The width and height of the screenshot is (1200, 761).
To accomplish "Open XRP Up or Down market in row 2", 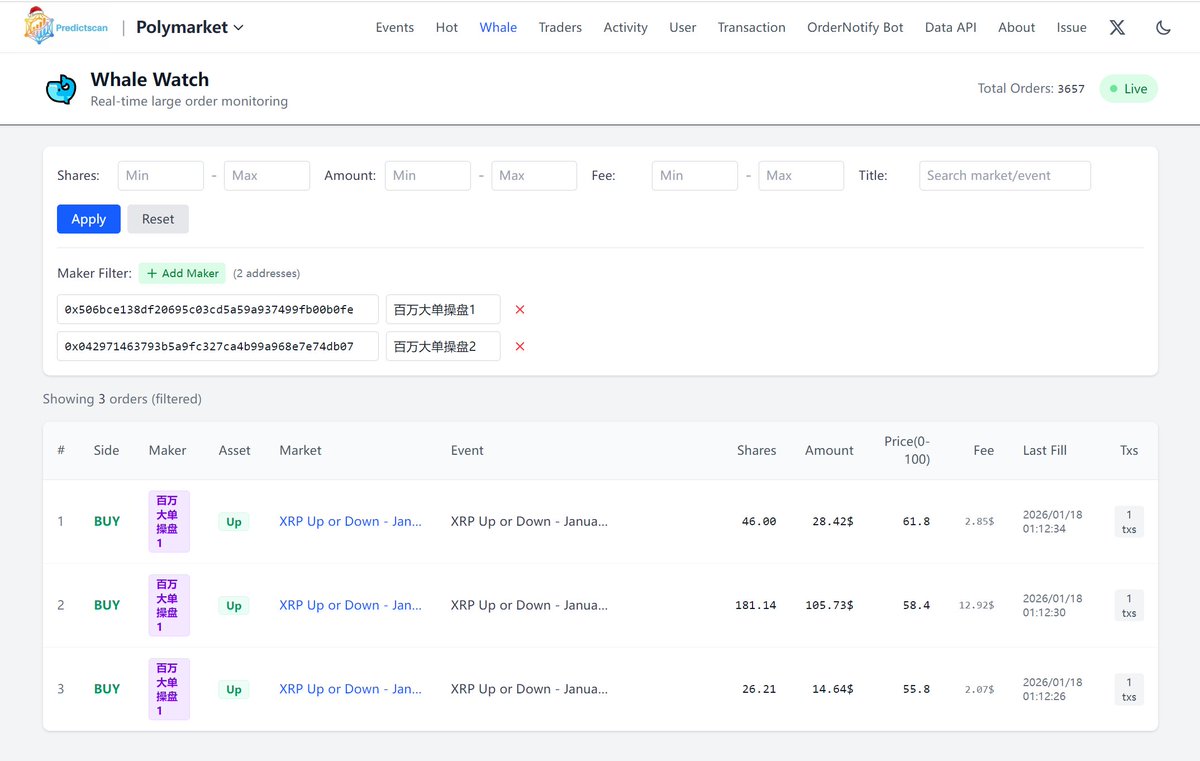I will coord(350,605).
